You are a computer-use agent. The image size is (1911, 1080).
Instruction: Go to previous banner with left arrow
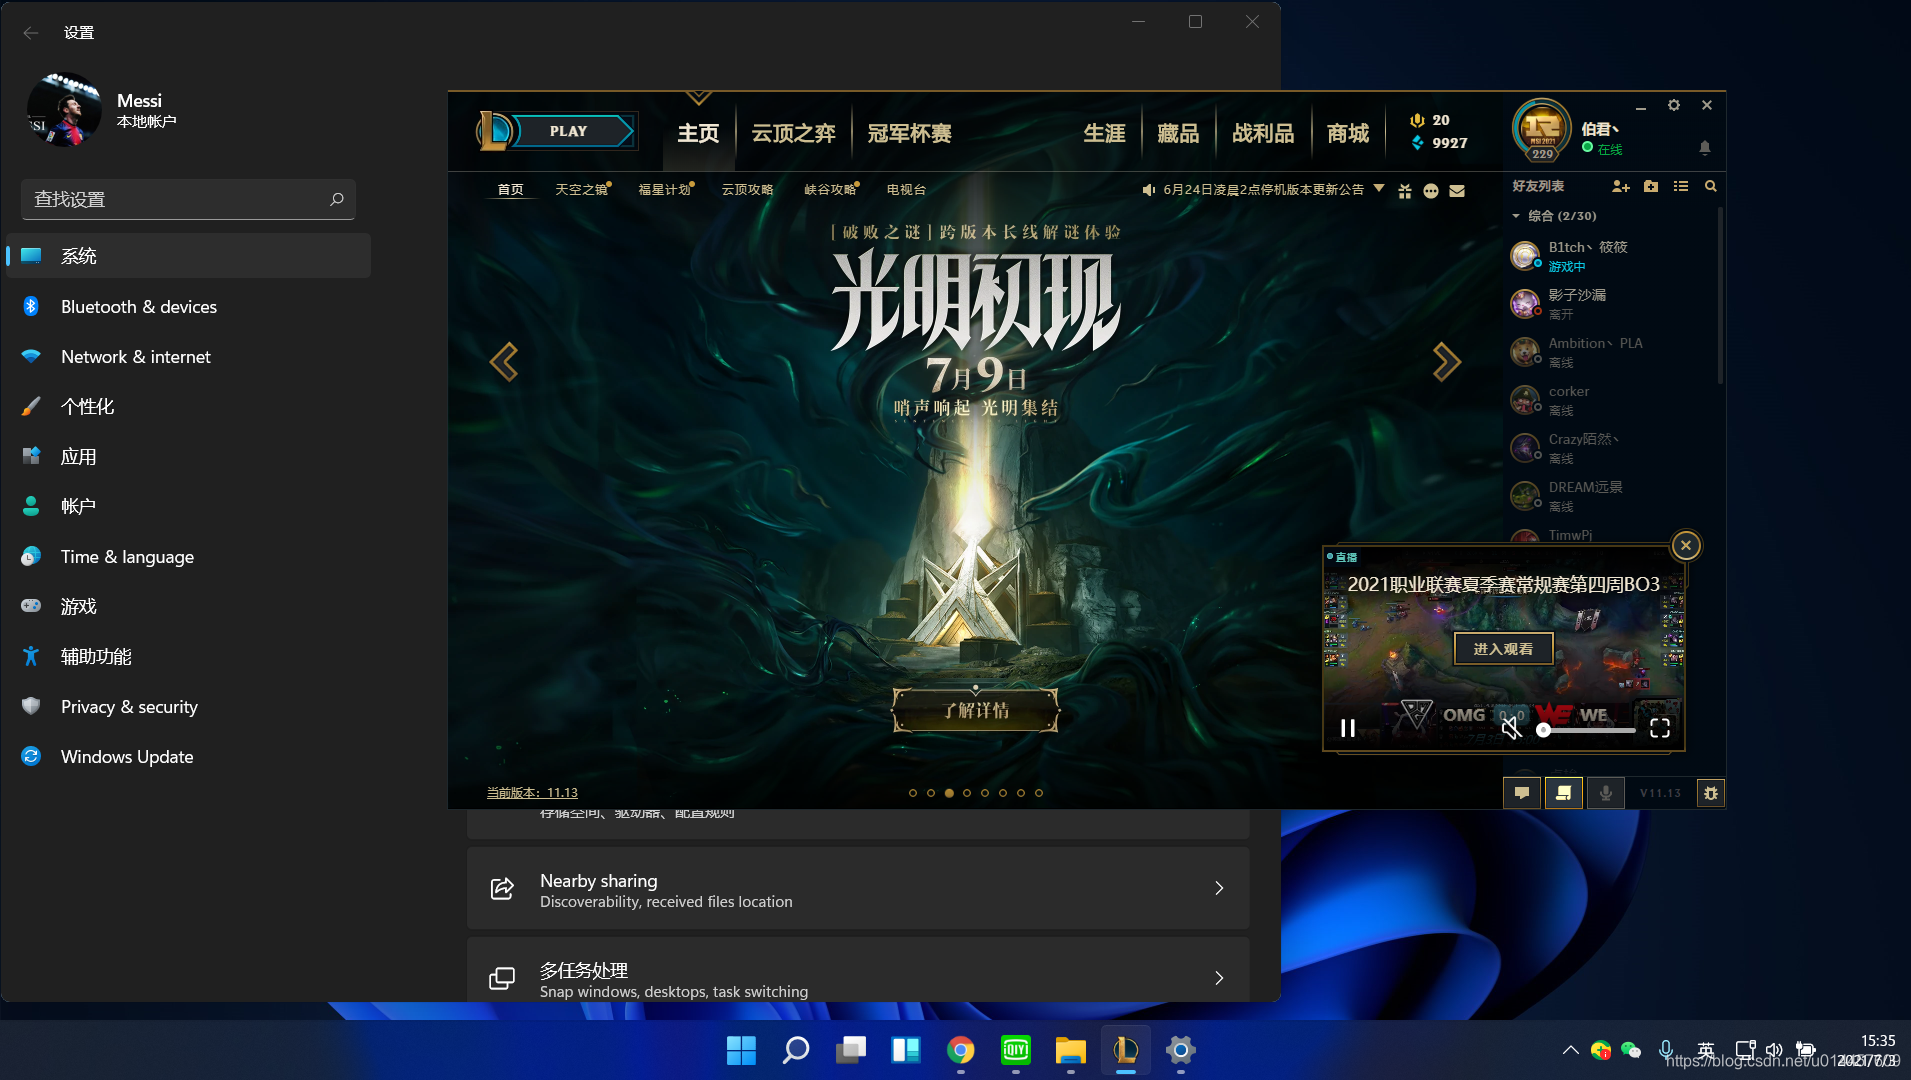coord(504,361)
